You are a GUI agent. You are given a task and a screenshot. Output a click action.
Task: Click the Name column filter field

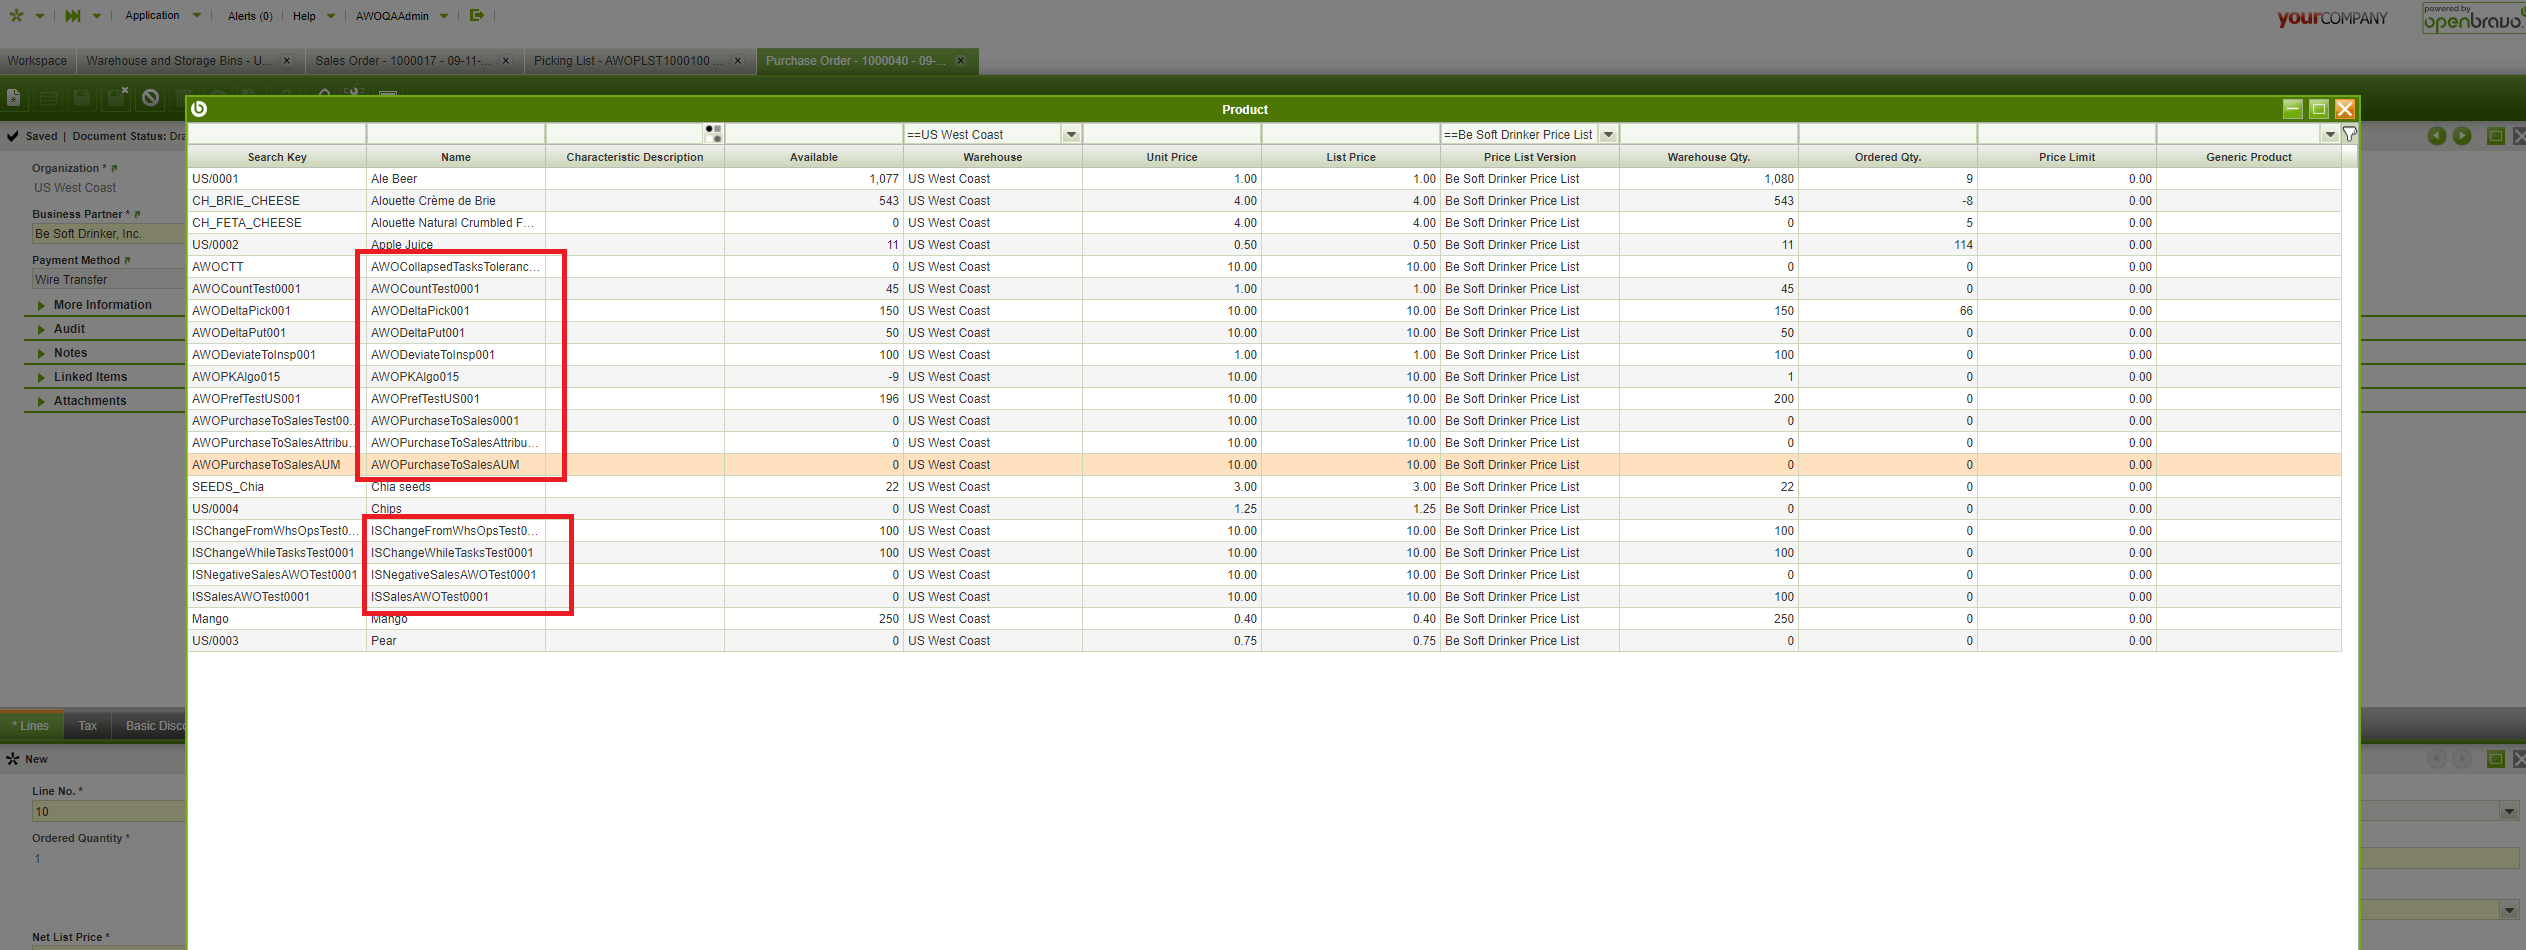[455, 134]
